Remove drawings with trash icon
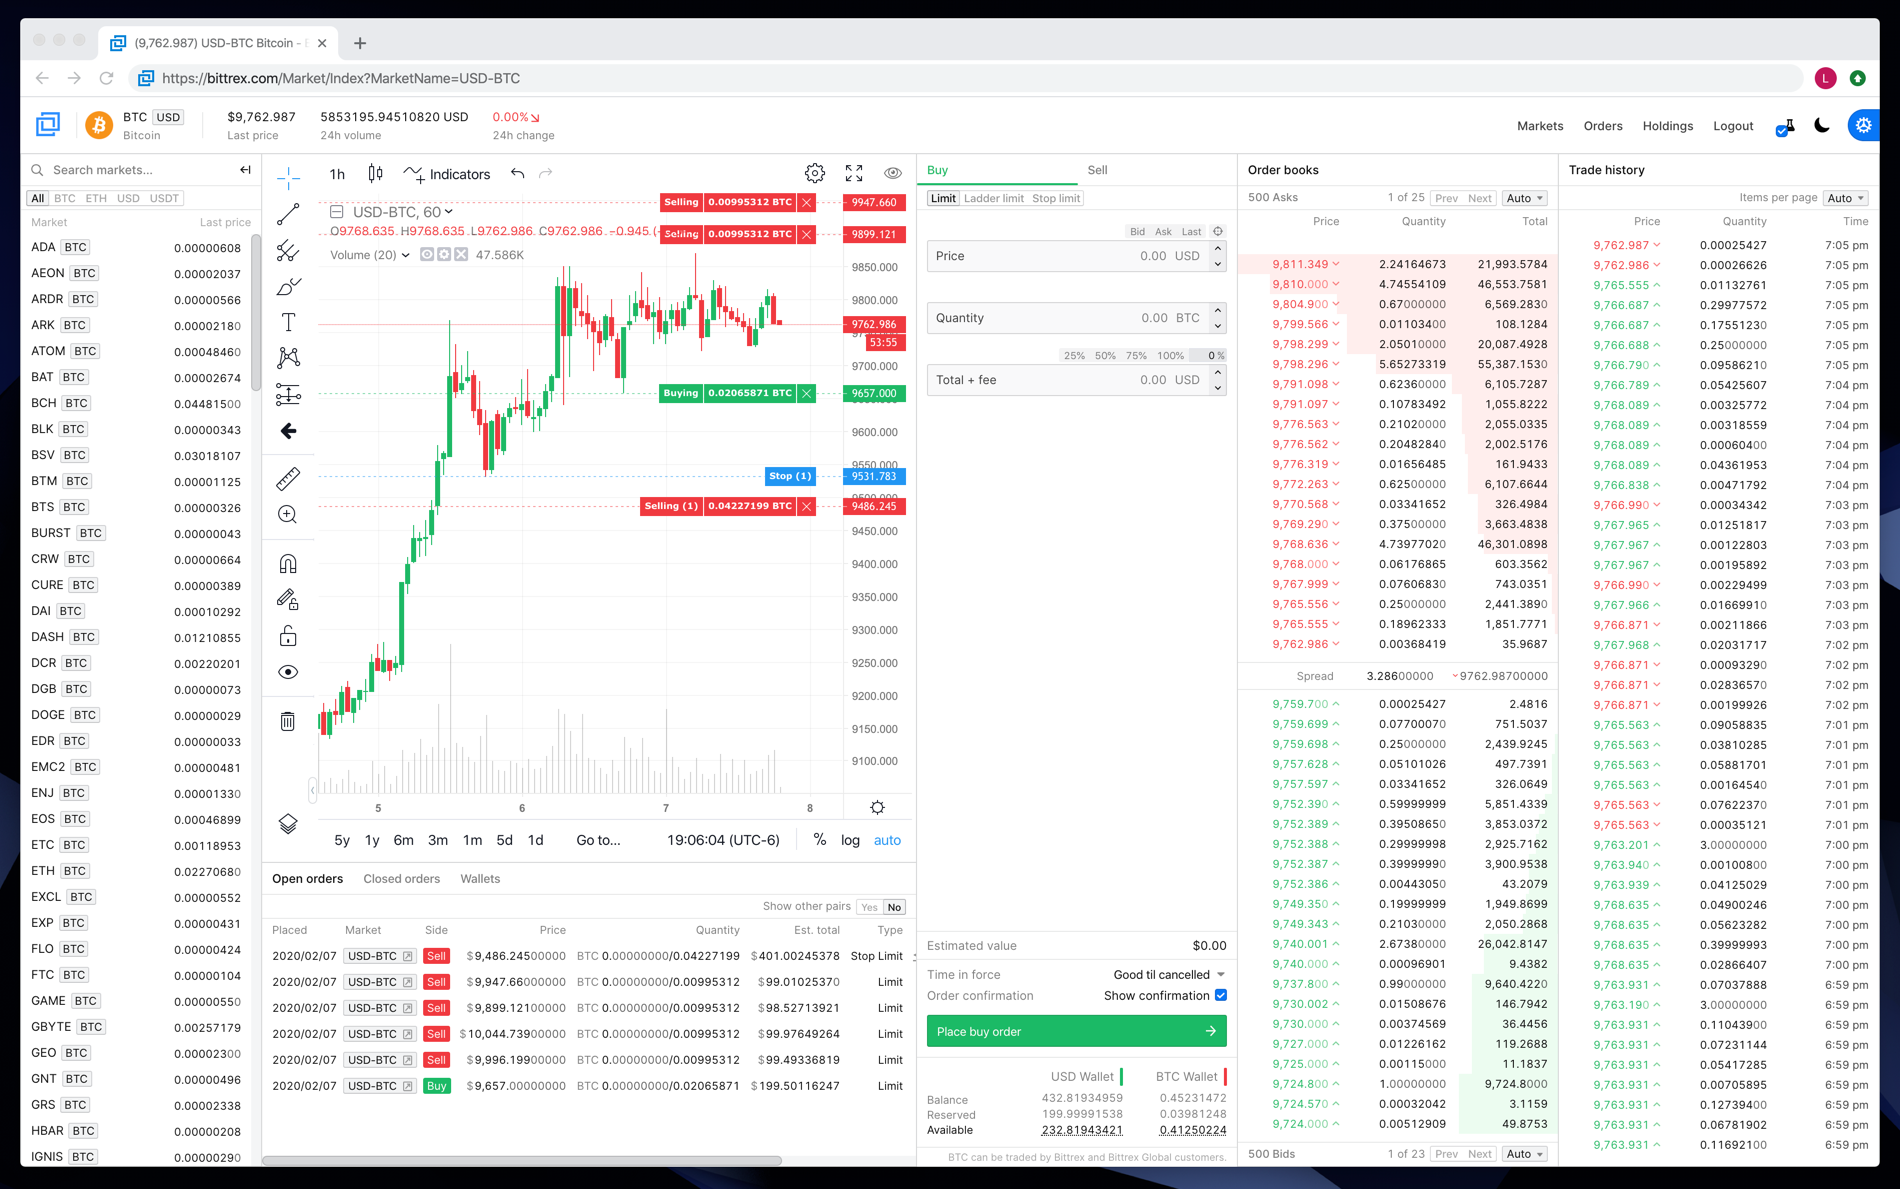Image resolution: width=1900 pixels, height=1189 pixels. pos(288,721)
